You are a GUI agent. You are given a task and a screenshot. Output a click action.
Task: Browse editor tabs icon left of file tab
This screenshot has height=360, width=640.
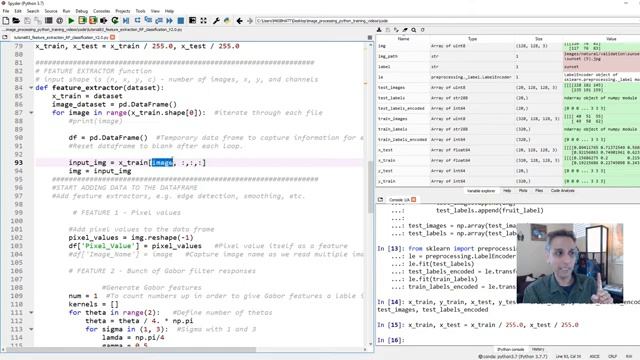point(5,37)
